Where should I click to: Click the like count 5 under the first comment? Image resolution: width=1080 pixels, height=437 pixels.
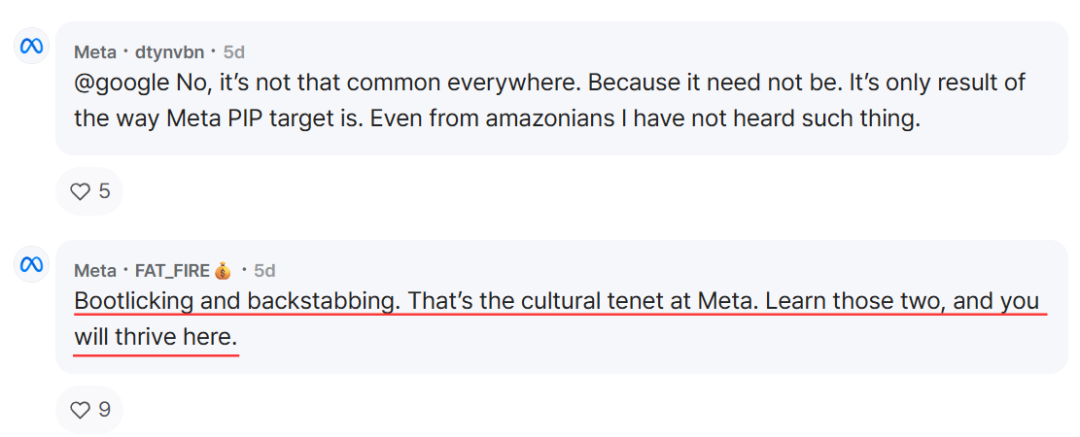click(104, 192)
